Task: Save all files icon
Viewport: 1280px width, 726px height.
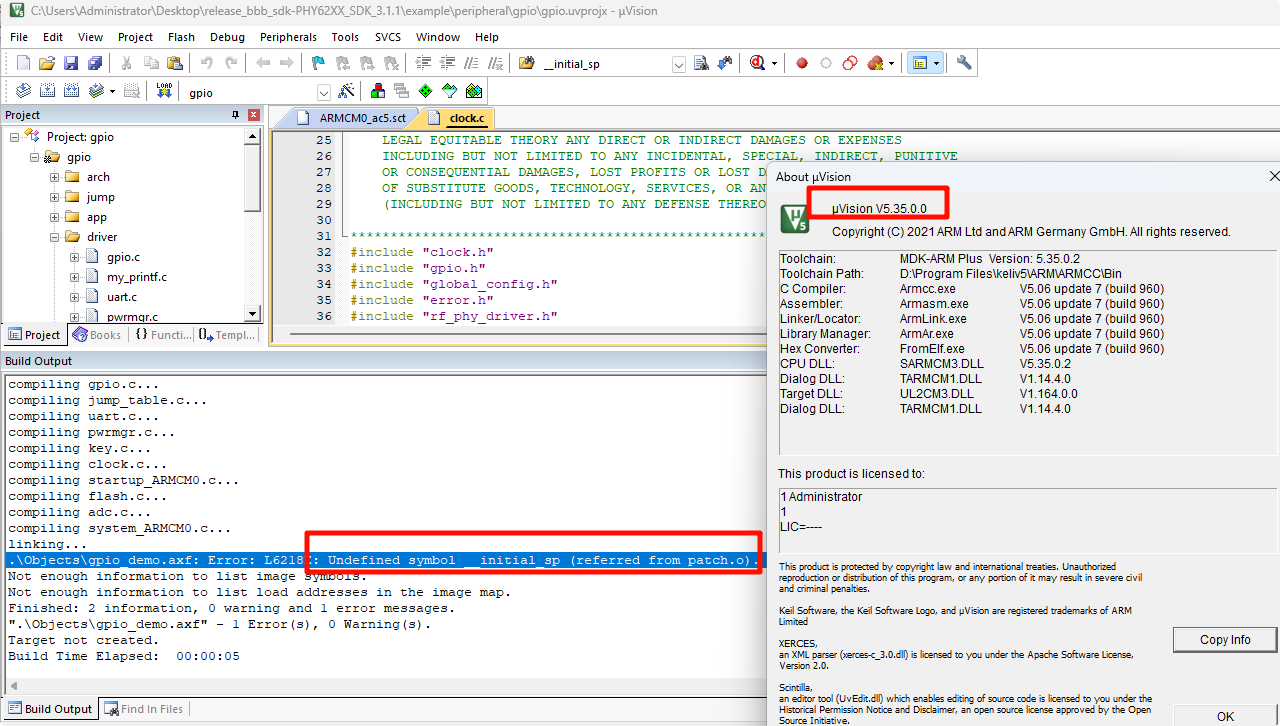Action: click(x=95, y=63)
